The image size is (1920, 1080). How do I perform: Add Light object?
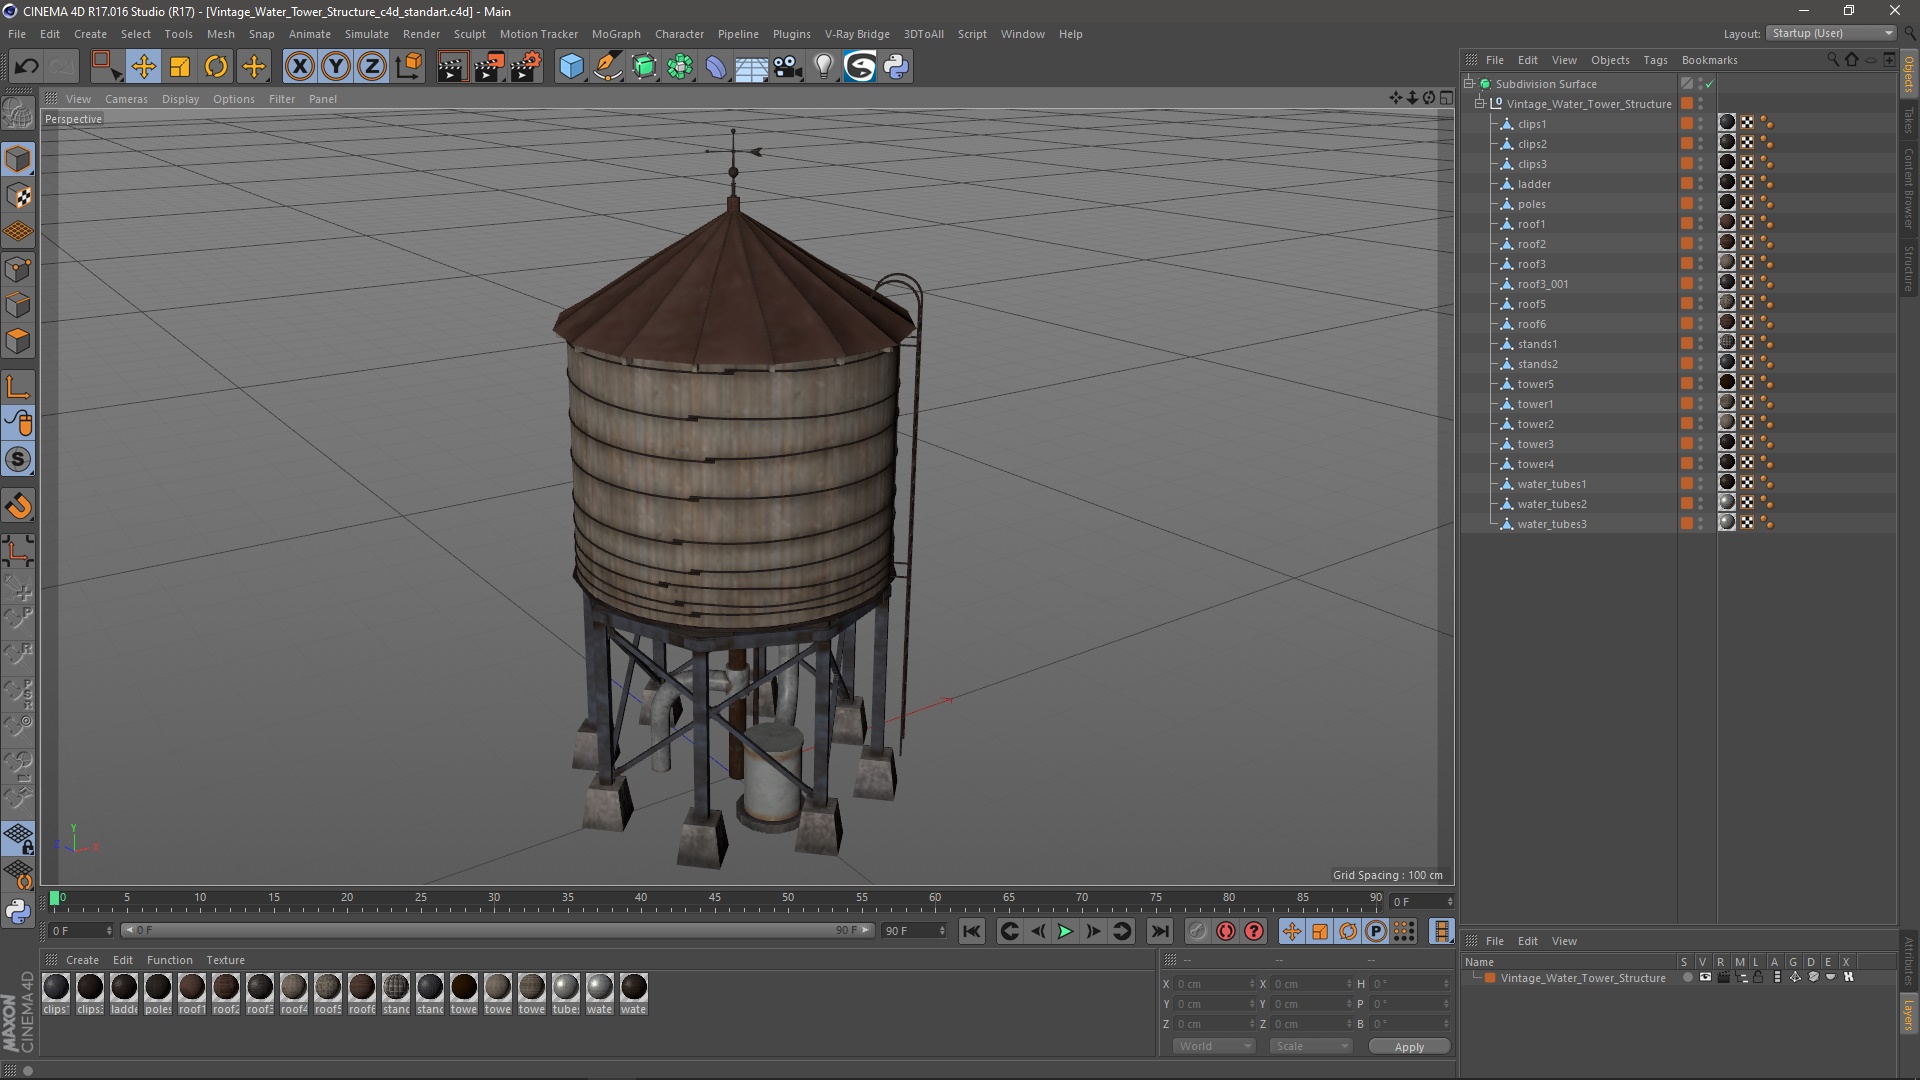point(824,67)
